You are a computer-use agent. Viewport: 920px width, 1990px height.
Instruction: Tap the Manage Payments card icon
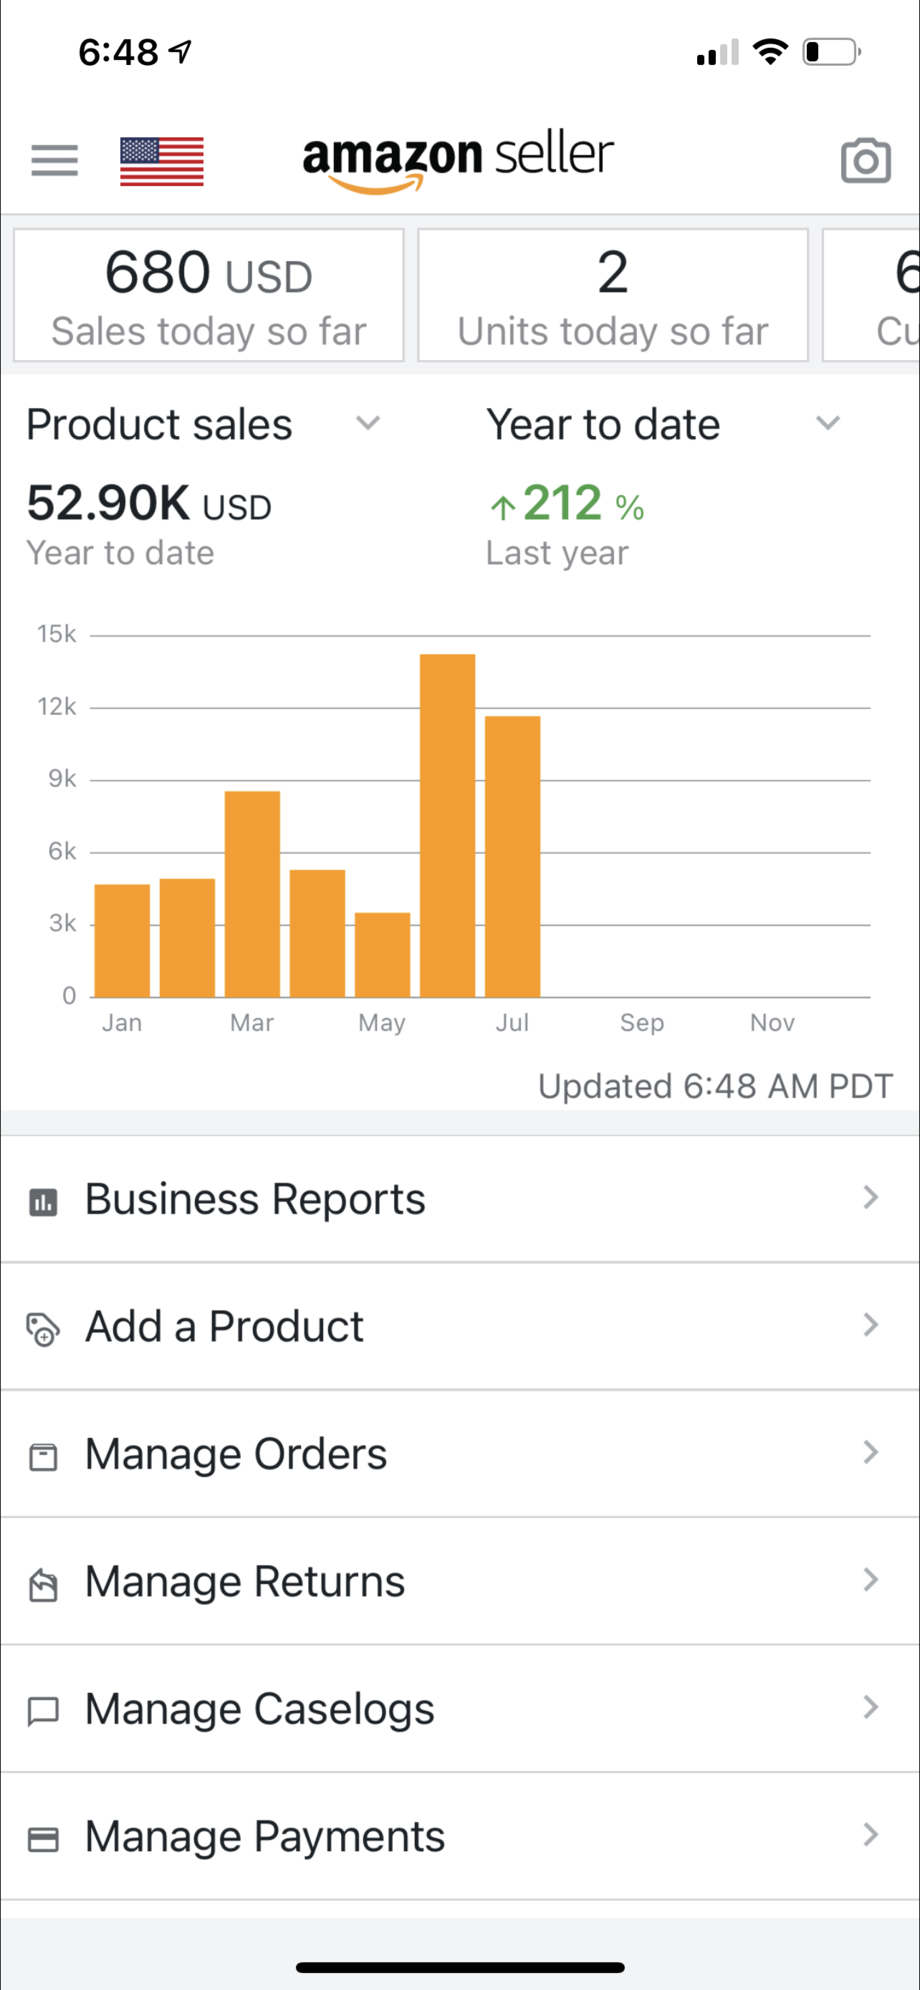pos(43,1839)
